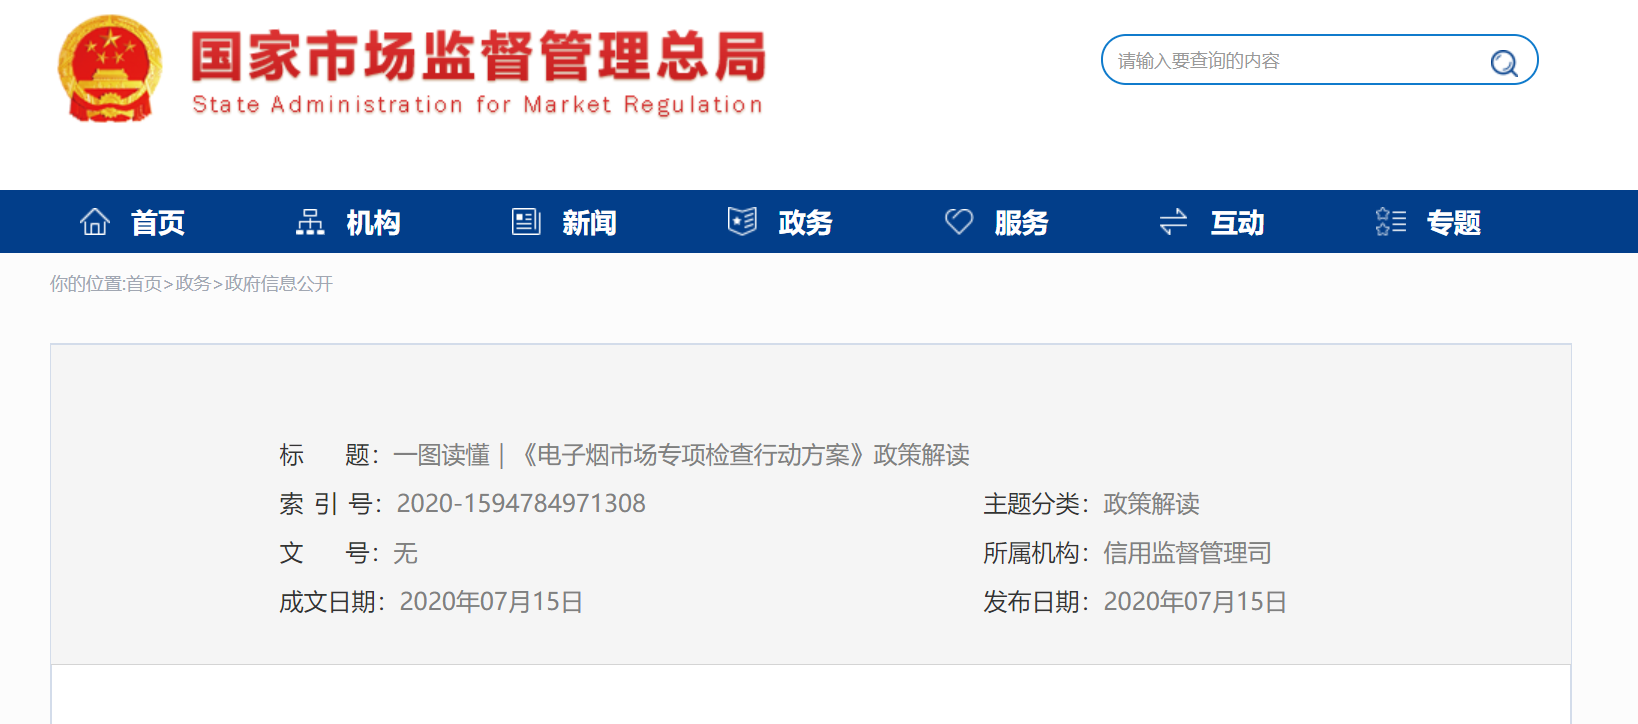Click the 发布日期 value 2020年07月15日

(x=1195, y=602)
